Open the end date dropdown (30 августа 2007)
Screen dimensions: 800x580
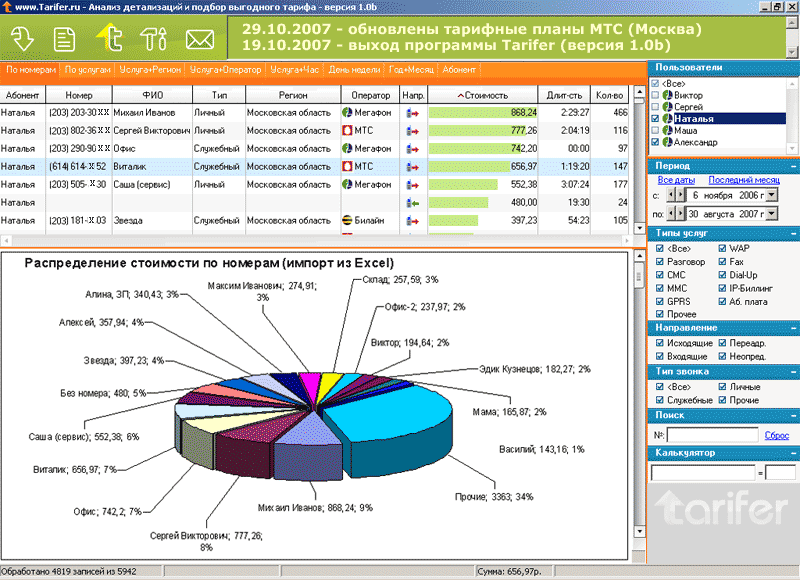click(771, 214)
